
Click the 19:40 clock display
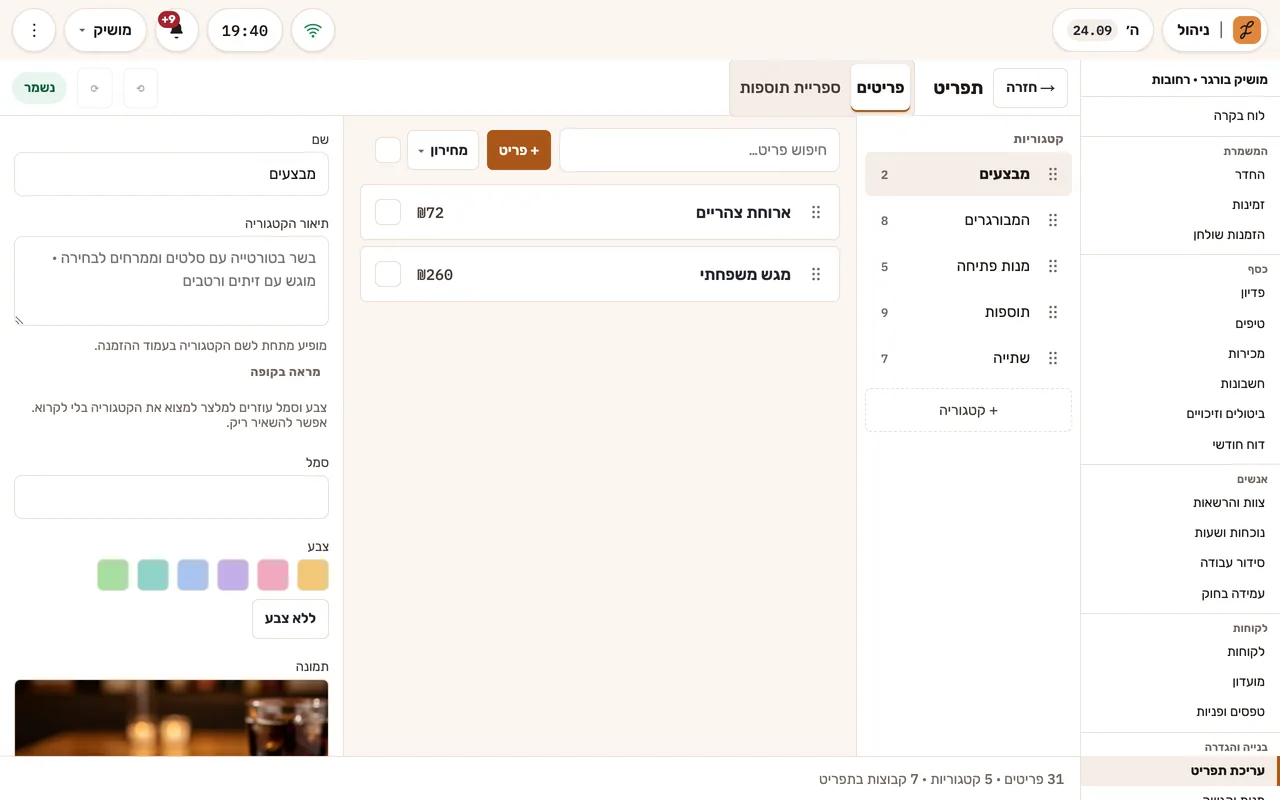(x=245, y=30)
